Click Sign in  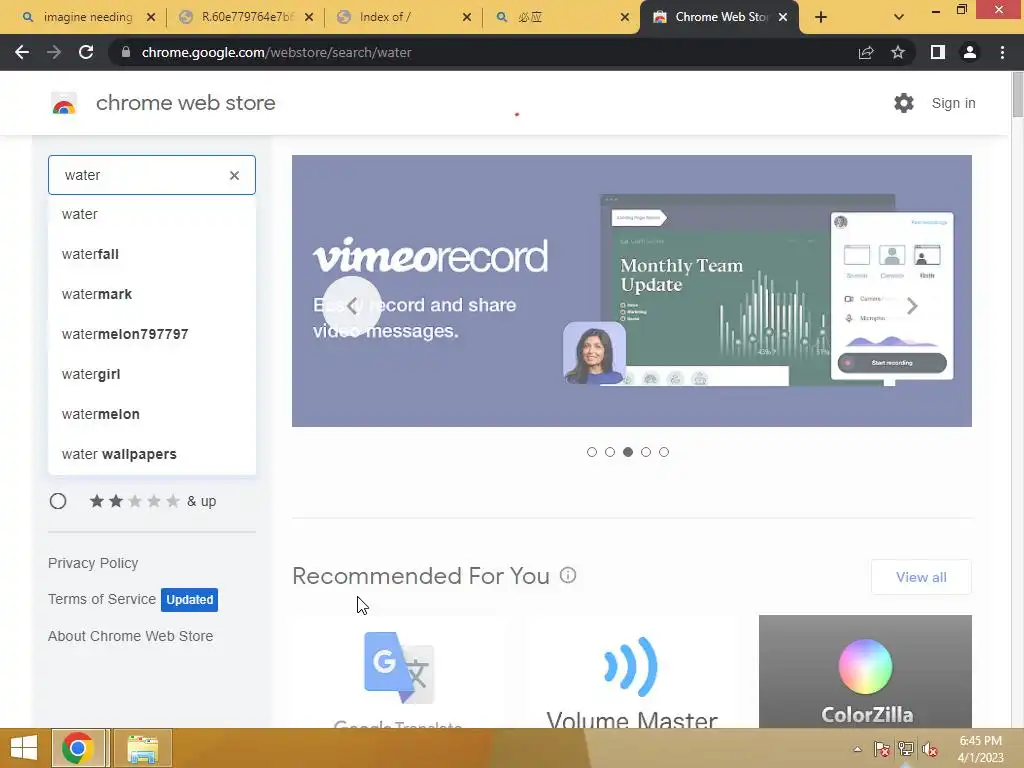(x=953, y=103)
